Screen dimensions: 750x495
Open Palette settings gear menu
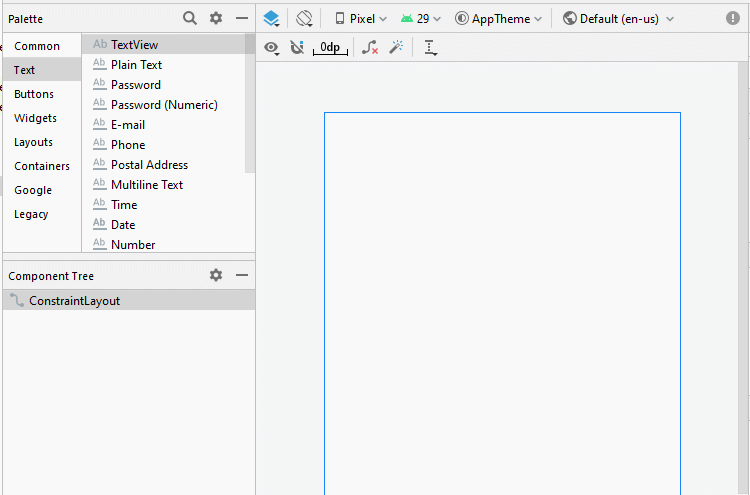point(216,18)
